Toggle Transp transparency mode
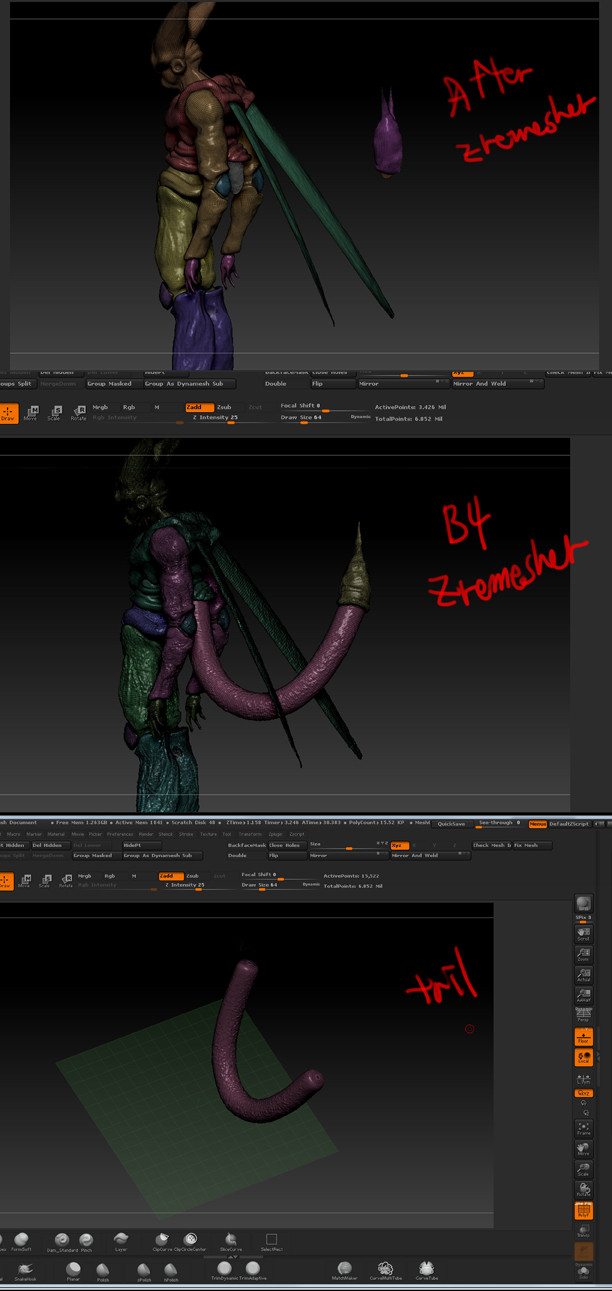 coord(583,1231)
